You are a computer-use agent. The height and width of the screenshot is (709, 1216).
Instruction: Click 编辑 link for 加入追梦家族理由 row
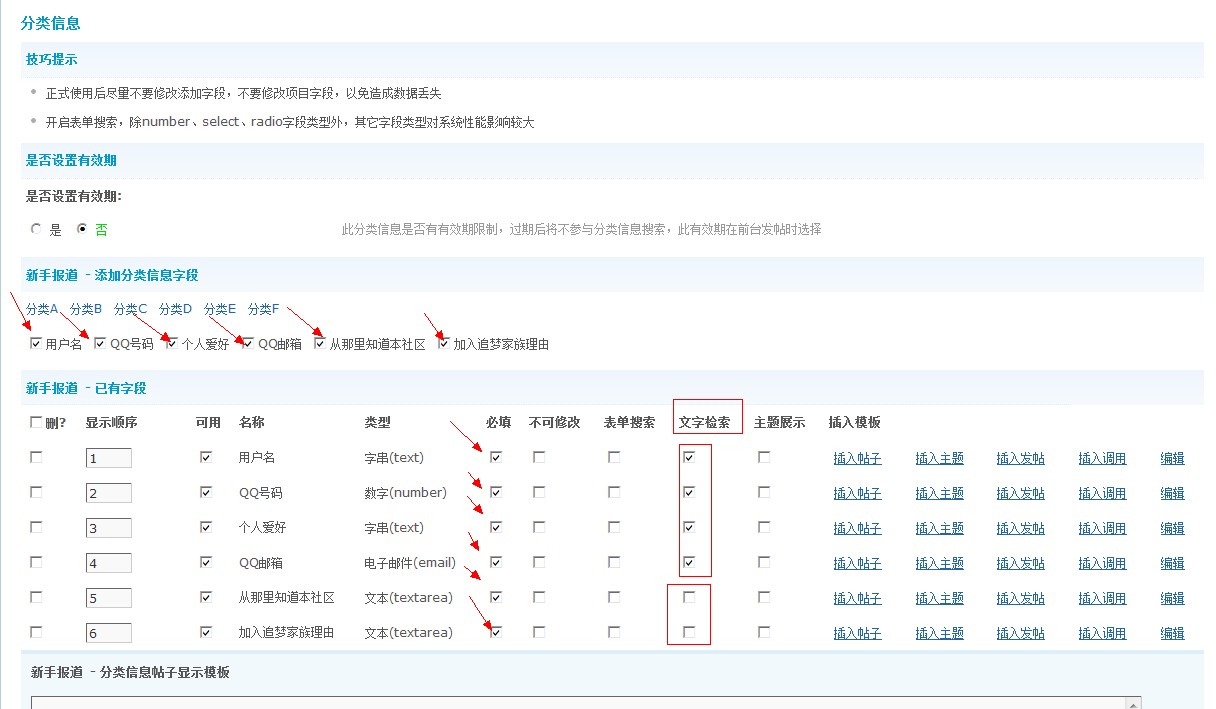coord(1172,634)
